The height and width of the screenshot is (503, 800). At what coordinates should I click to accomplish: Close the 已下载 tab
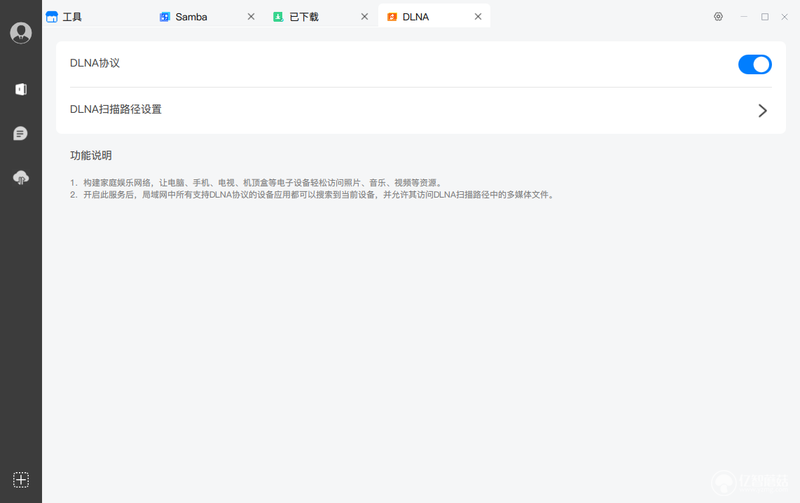tap(364, 17)
